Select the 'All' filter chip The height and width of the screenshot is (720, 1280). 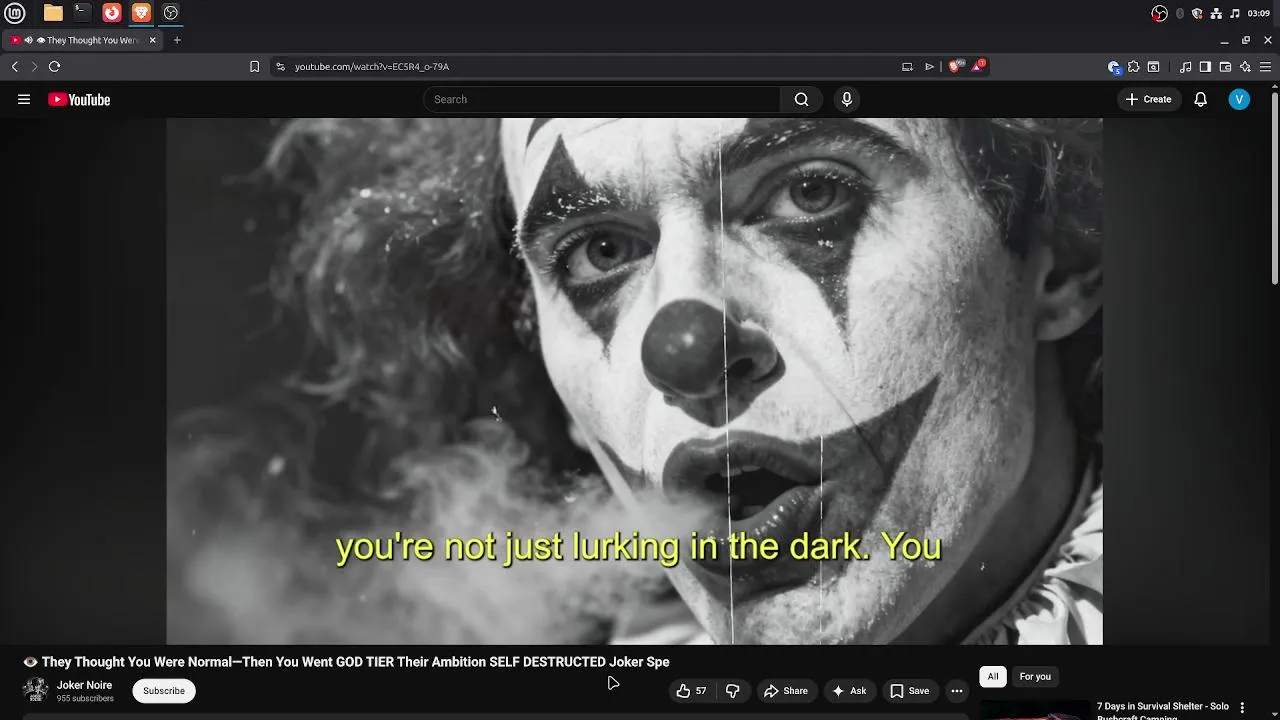[993, 677]
